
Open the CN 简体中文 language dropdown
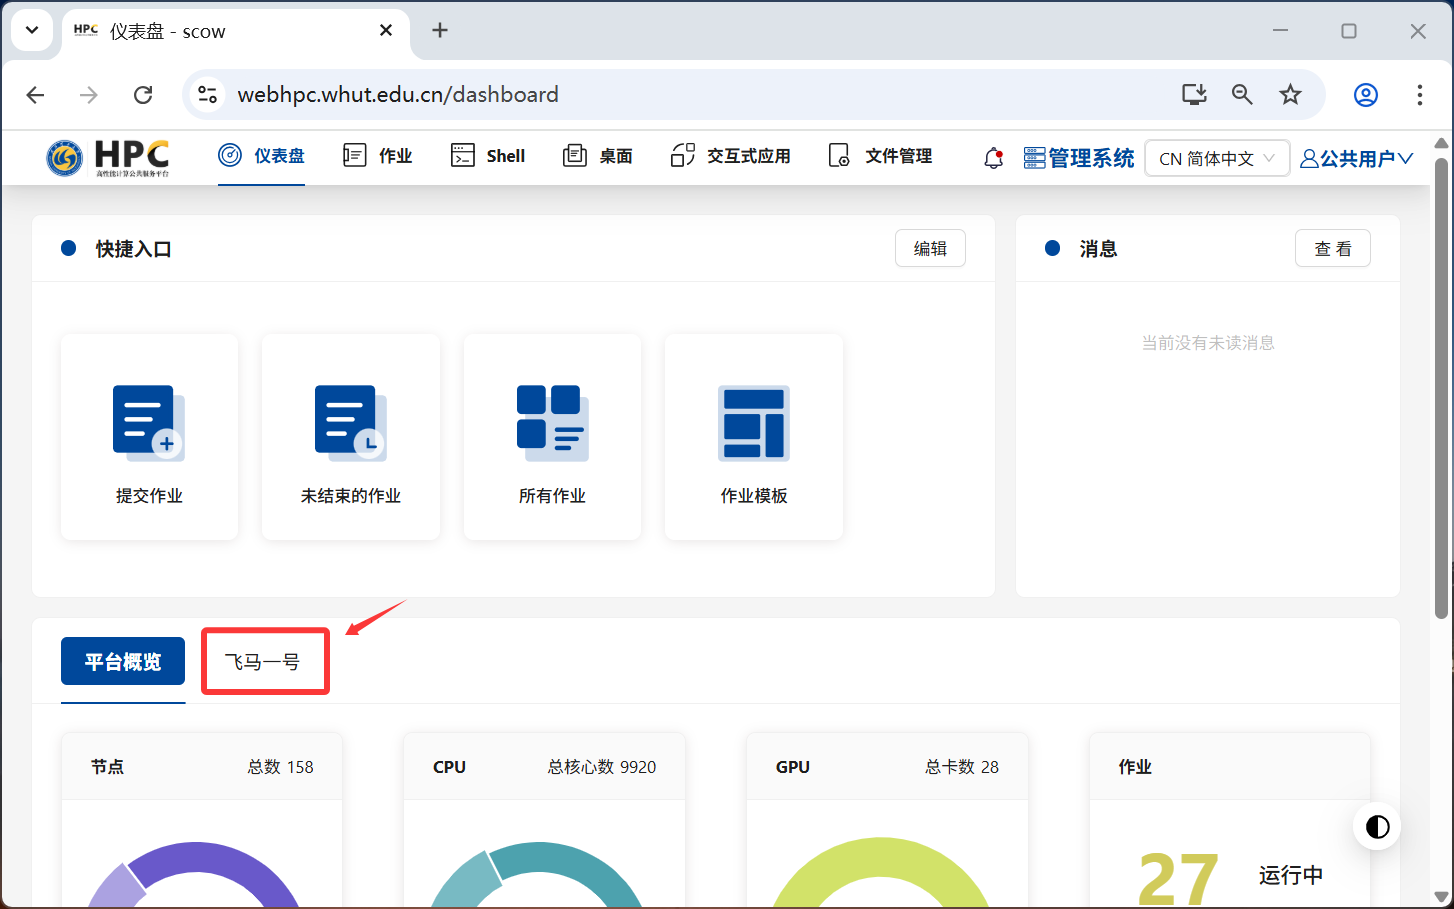[1217, 158]
